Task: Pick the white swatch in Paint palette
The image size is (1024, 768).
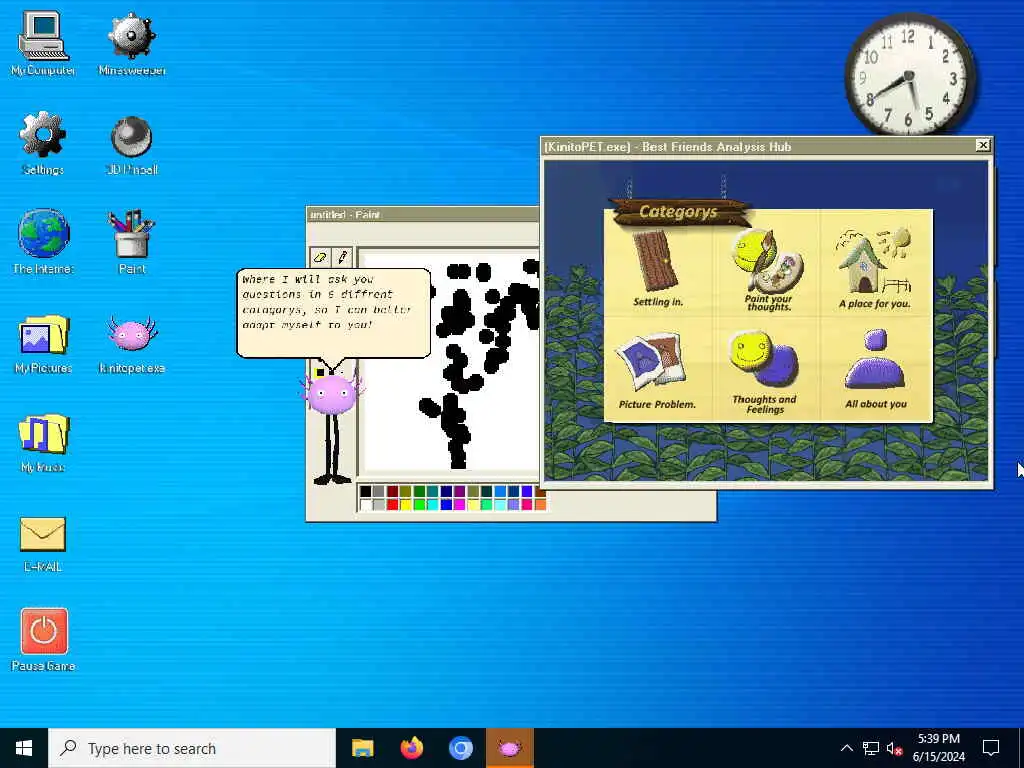Action: (x=366, y=505)
